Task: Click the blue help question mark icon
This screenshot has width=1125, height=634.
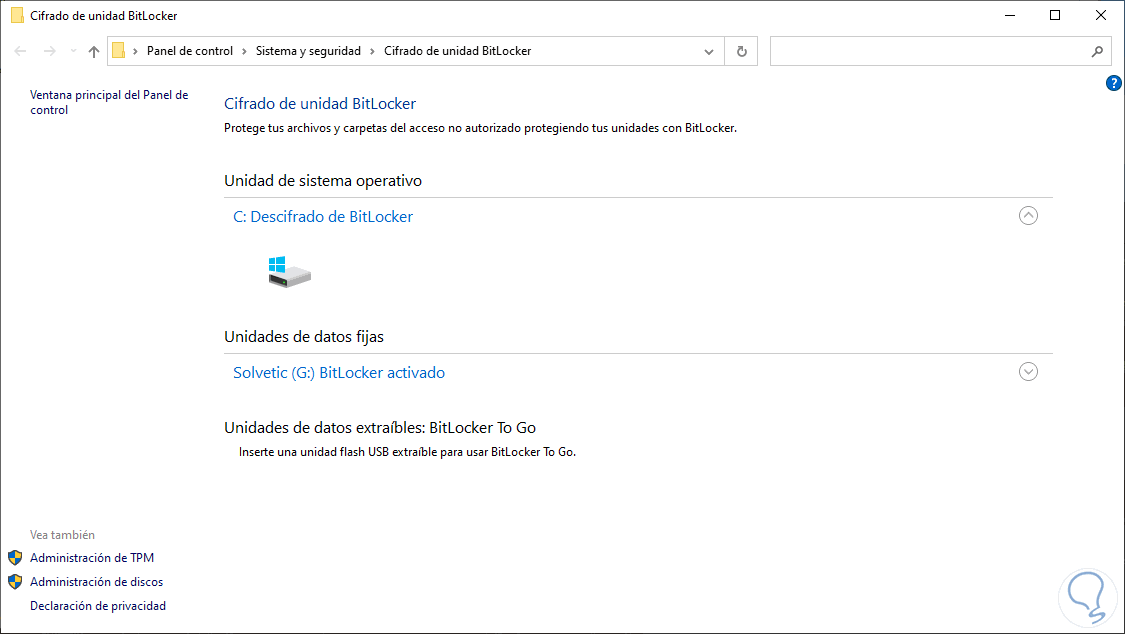Action: click(x=1114, y=83)
